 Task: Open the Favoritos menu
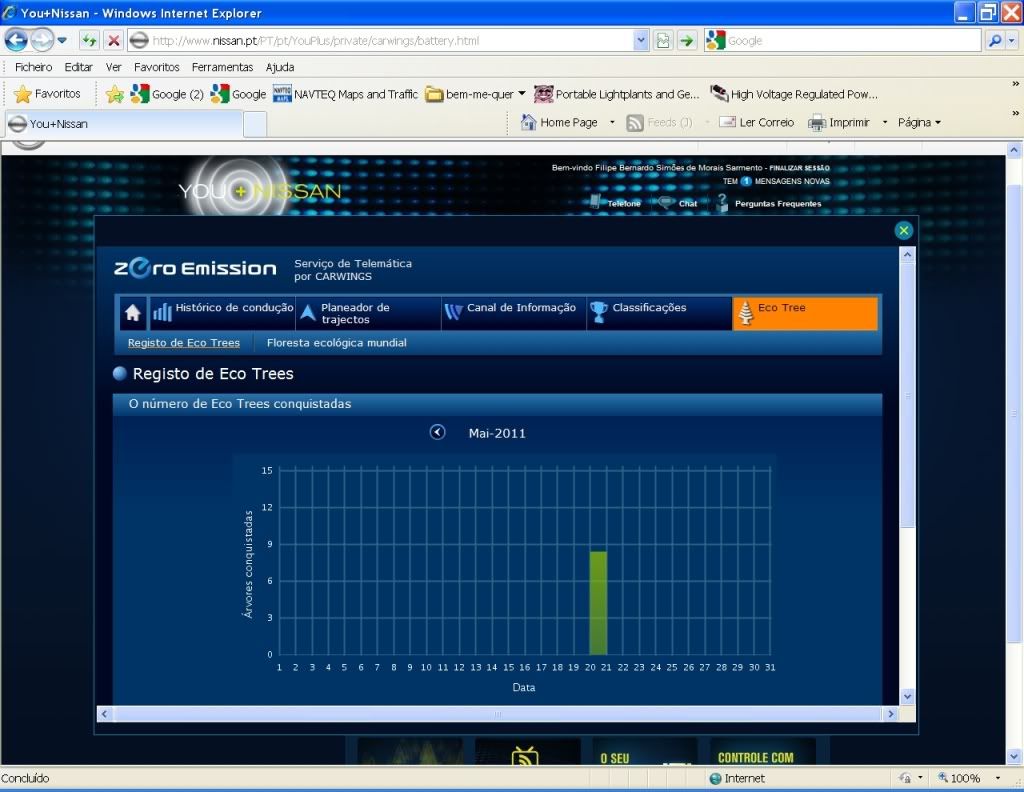[157, 67]
